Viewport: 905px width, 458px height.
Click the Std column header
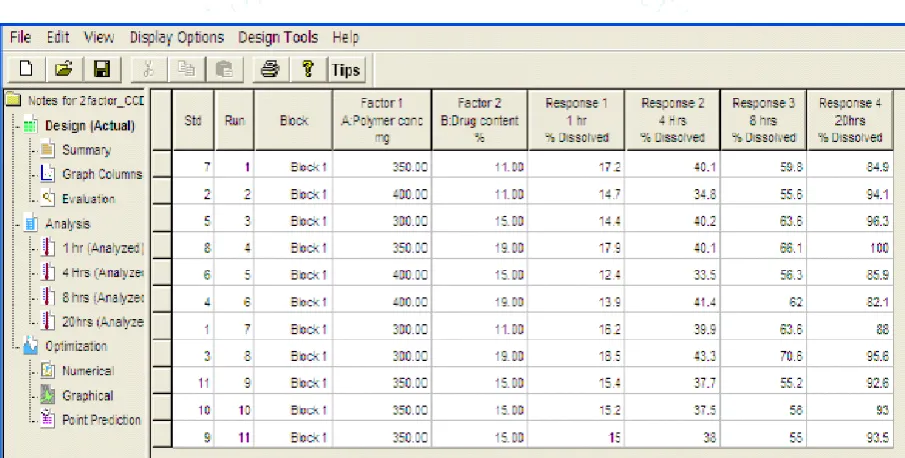[x=193, y=120]
